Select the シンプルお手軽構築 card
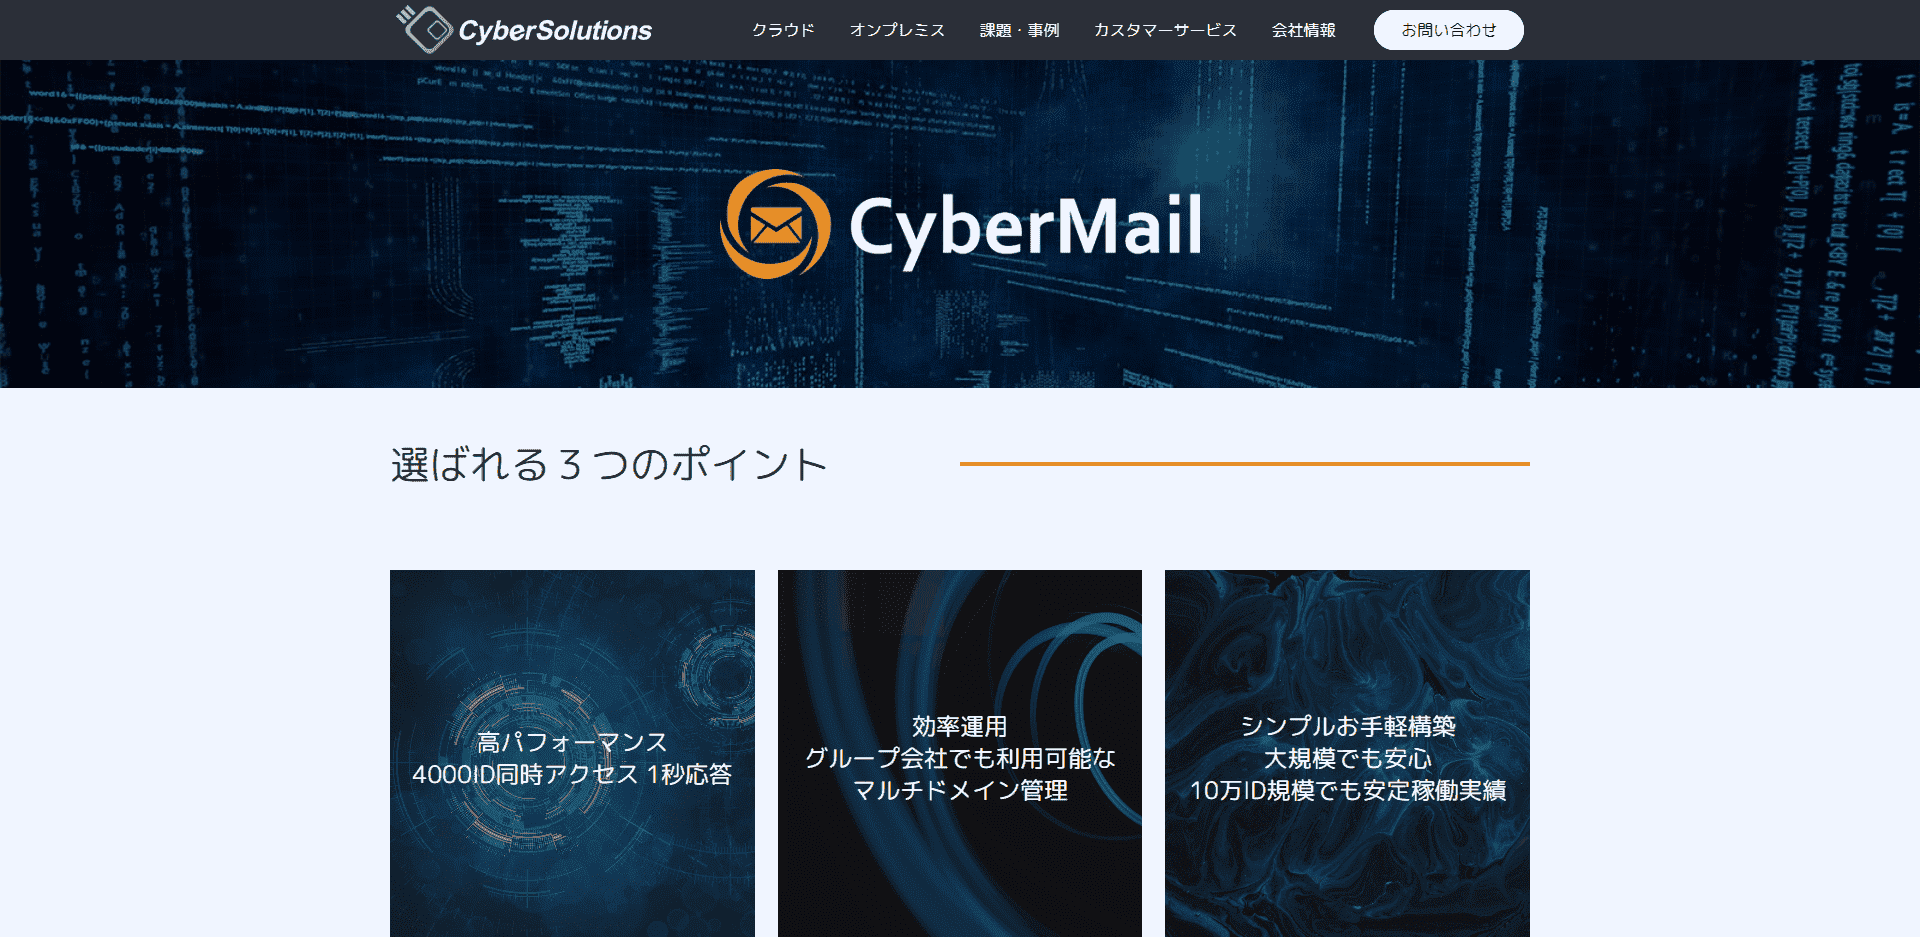Viewport: 1920px width, 937px height. 1347,753
